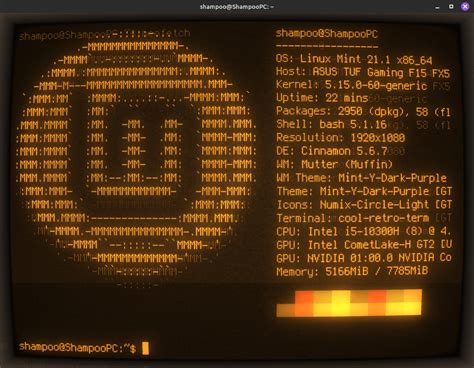474x368 pixels.
Task: Click the 'WM: Mutter (Muffin)' line
Action: (x=334, y=164)
